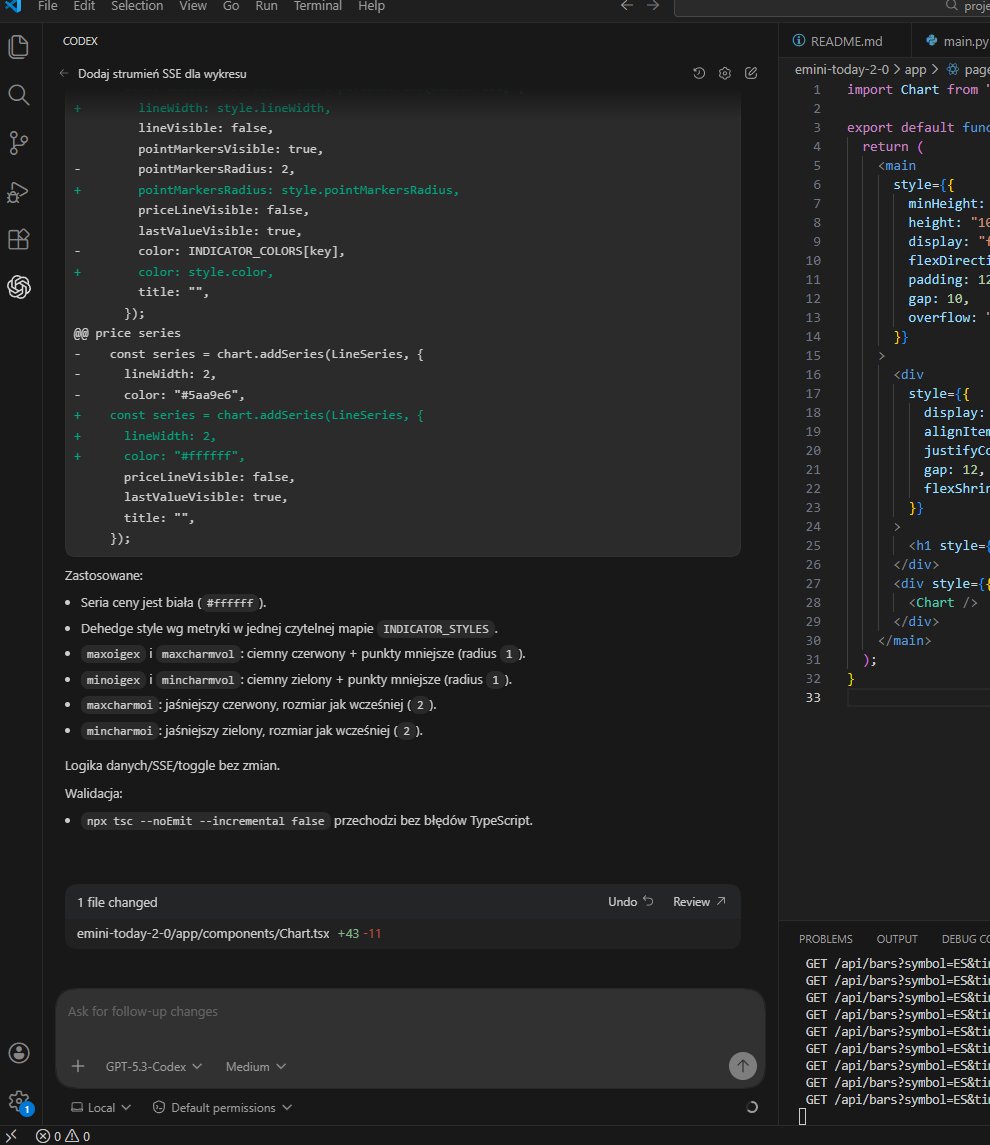Viewport: 990px width, 1145px height.
Task: Open the Manage gear in activity bar
Action: [18, 1101]
